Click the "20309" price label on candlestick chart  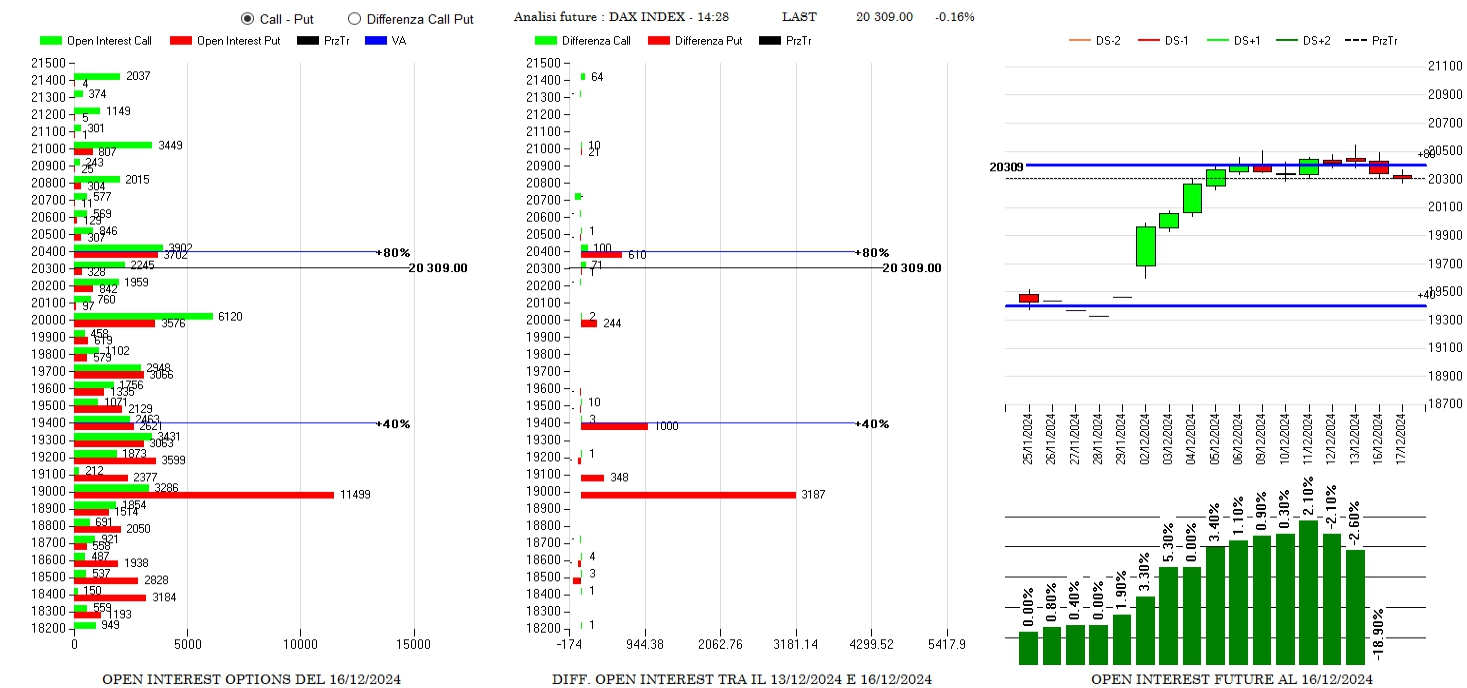(1006, 167)
